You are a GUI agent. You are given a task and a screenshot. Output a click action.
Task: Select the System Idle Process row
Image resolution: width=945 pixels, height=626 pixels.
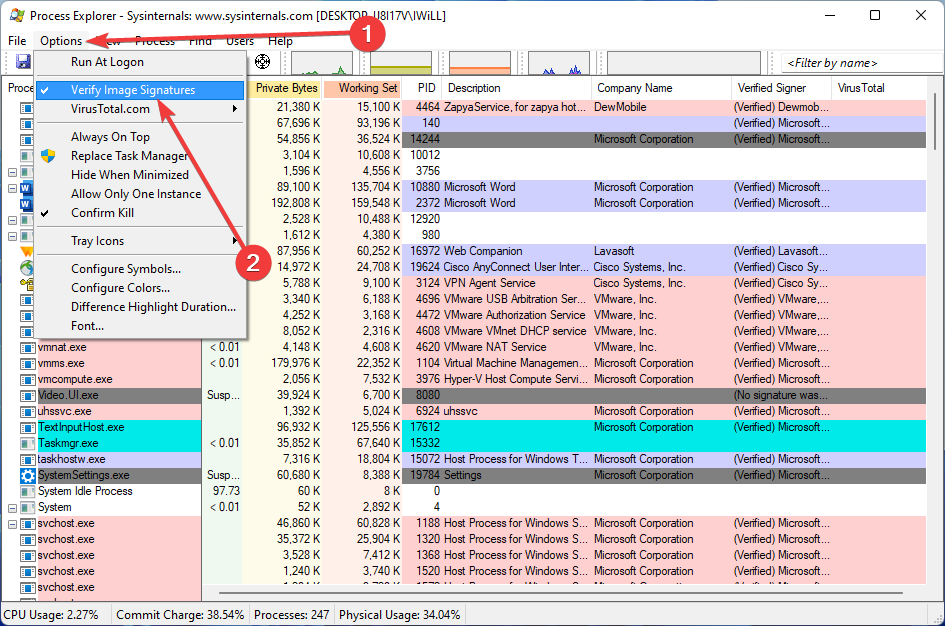tap(473, 492)
